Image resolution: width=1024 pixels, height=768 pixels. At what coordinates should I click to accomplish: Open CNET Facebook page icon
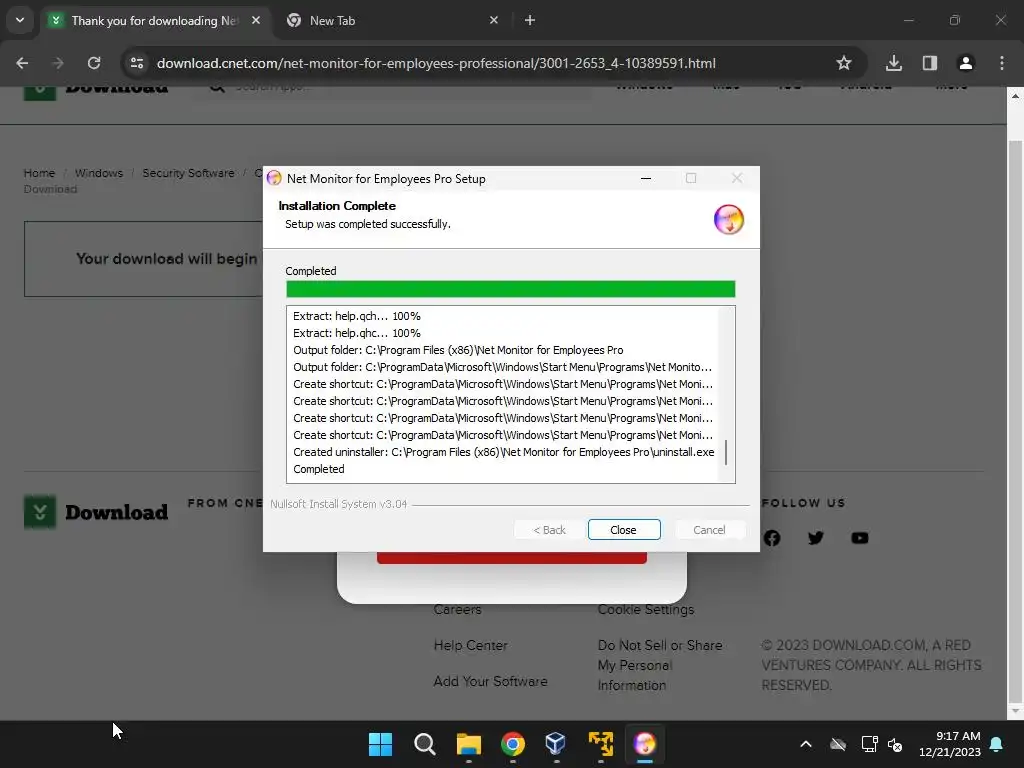click(x=772, y=538)
